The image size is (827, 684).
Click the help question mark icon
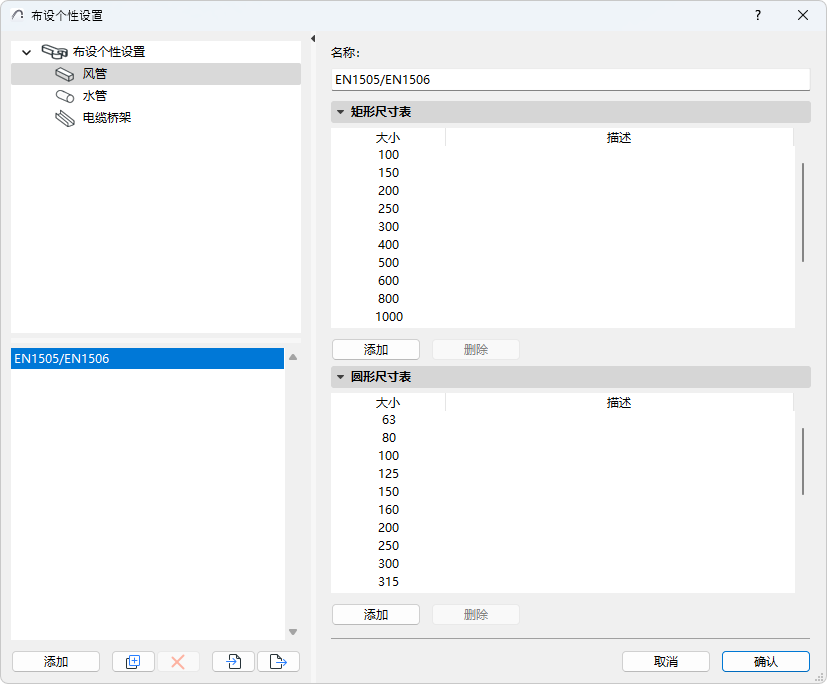pos(758,15)
